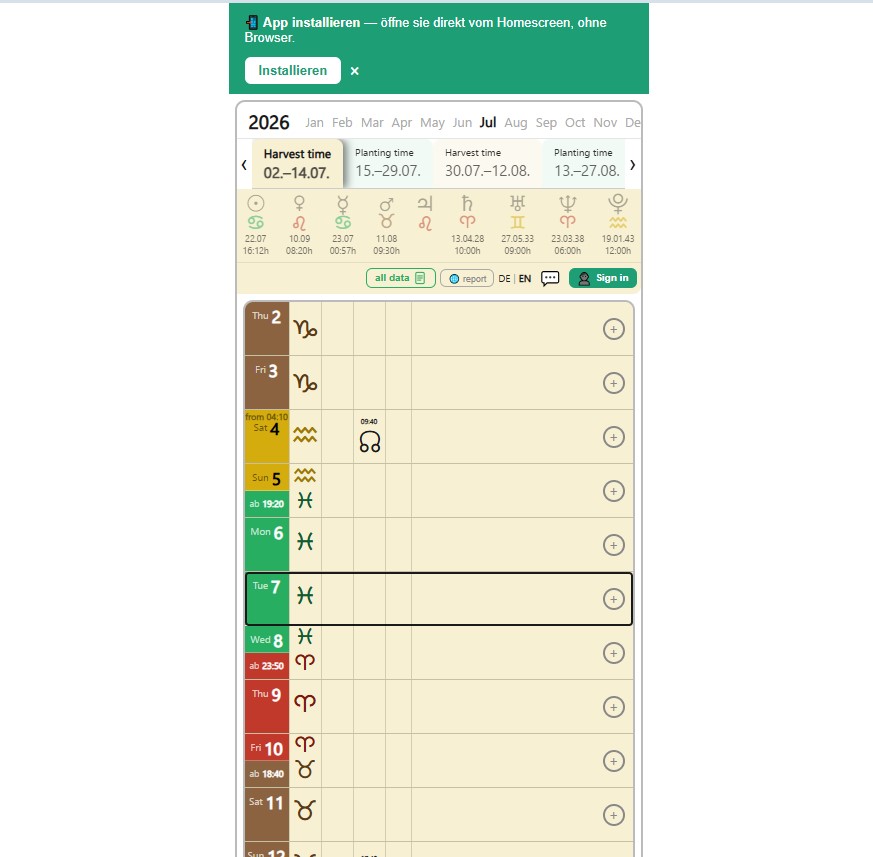This screenshot has width=873, height=857.
Task: Open the chat speech-bubble icon
Action: point(550,278)
